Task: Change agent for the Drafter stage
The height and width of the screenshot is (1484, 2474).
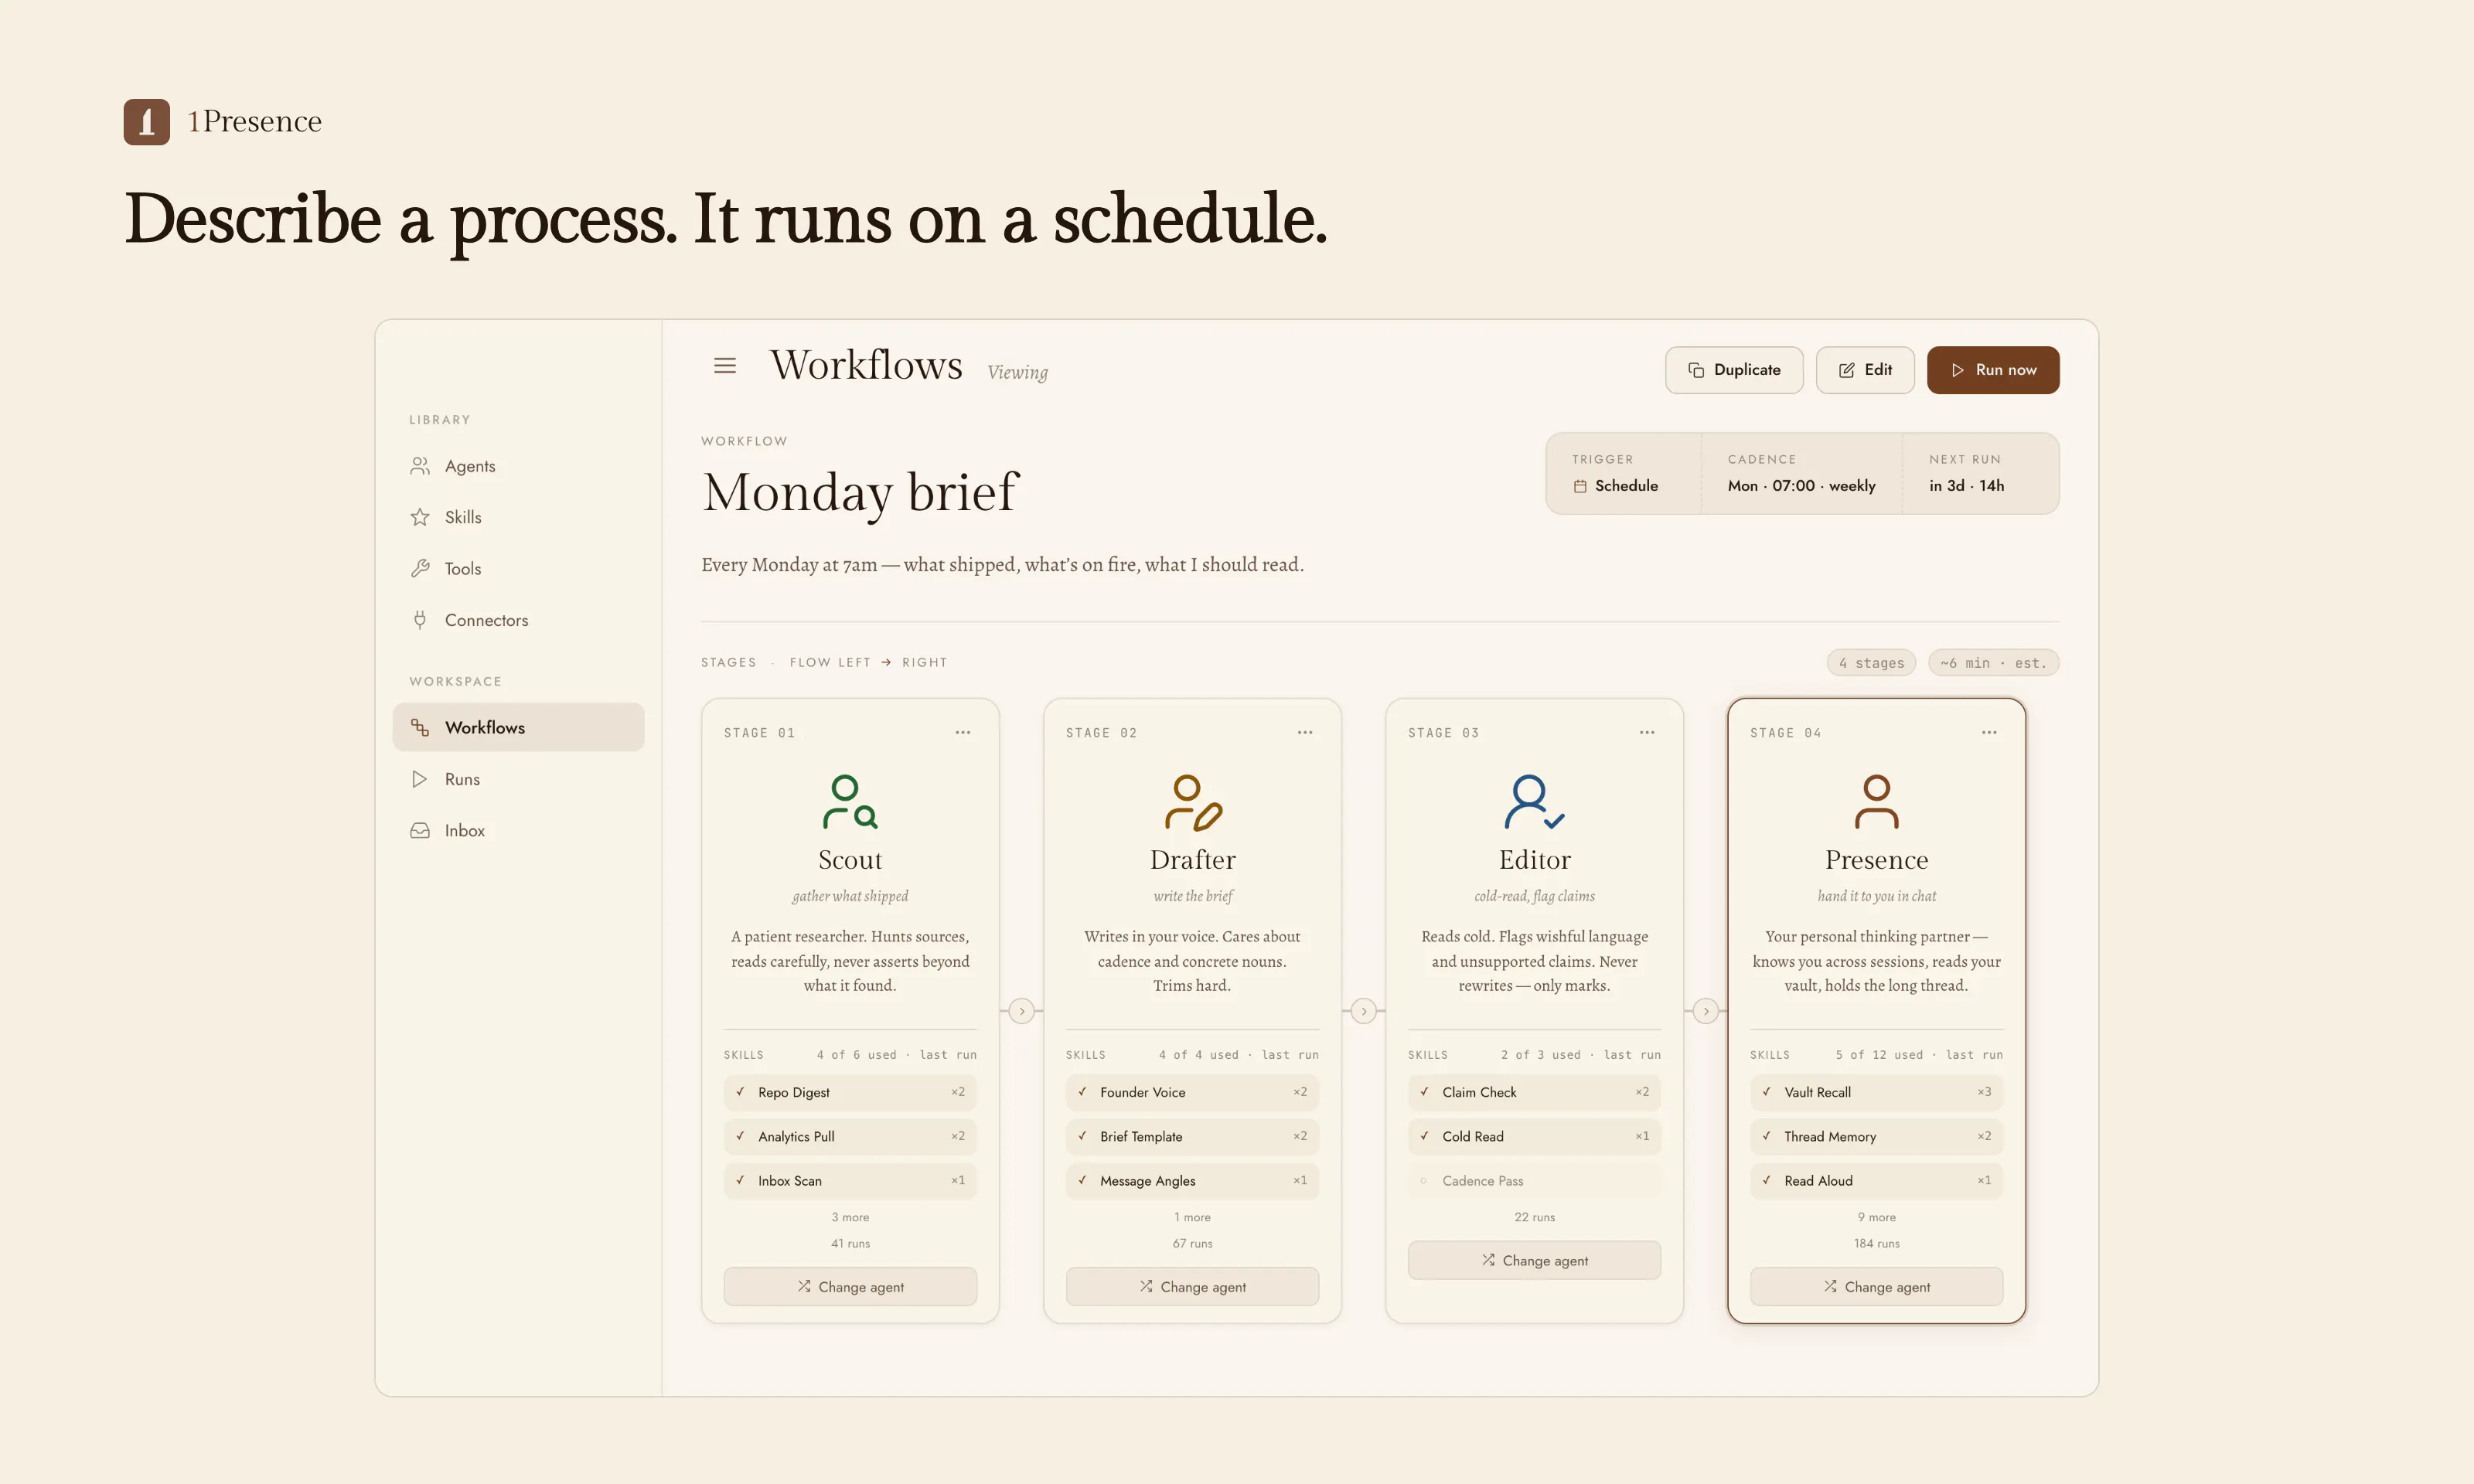Action: coord(1192,1287)
